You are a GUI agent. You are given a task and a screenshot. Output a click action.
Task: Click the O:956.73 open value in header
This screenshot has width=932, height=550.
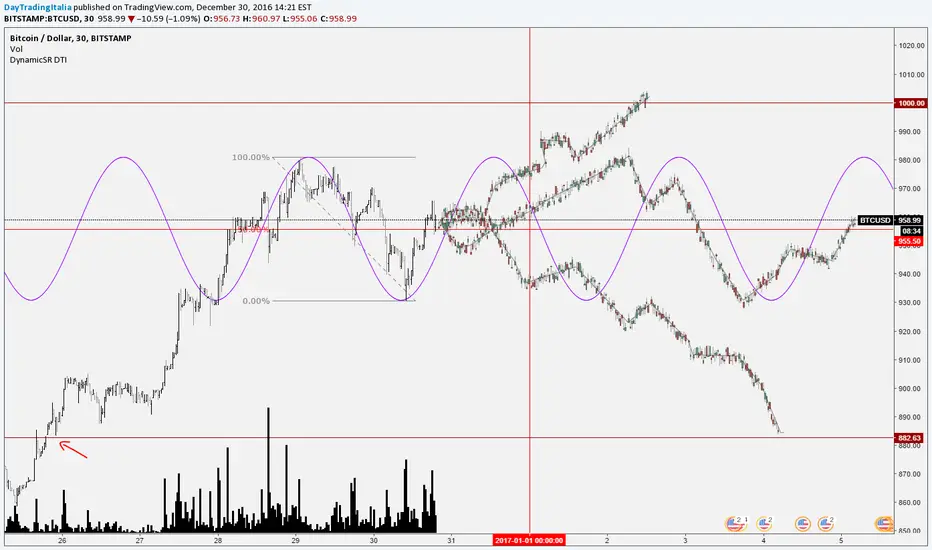222,18
